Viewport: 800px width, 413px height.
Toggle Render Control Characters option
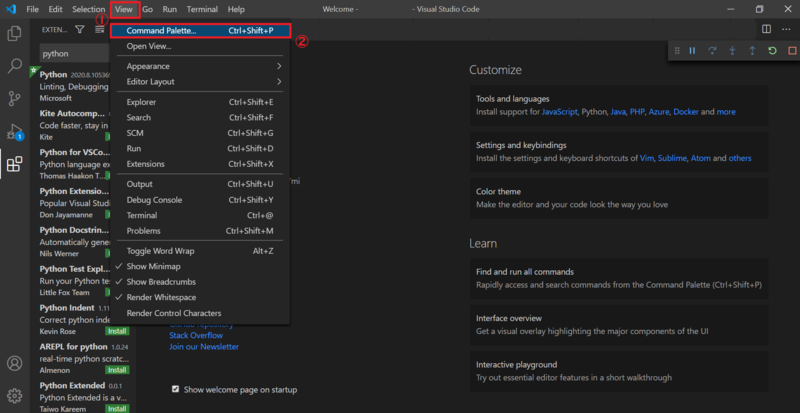click(199, 313)
